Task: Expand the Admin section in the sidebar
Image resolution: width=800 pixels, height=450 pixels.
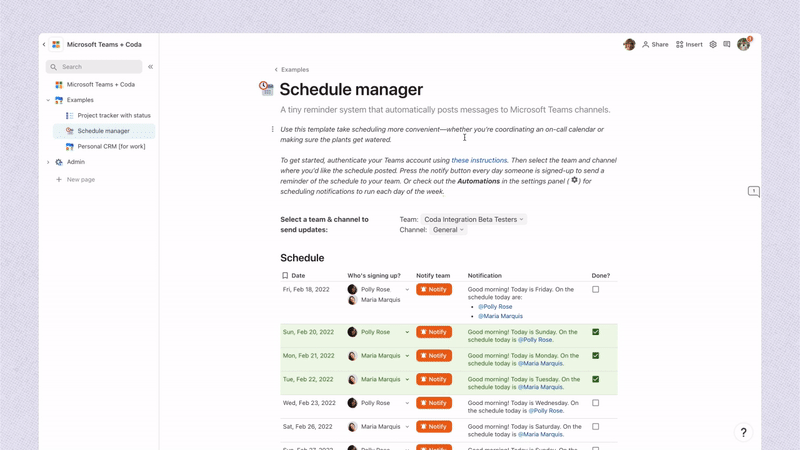Action: [48, 162]
